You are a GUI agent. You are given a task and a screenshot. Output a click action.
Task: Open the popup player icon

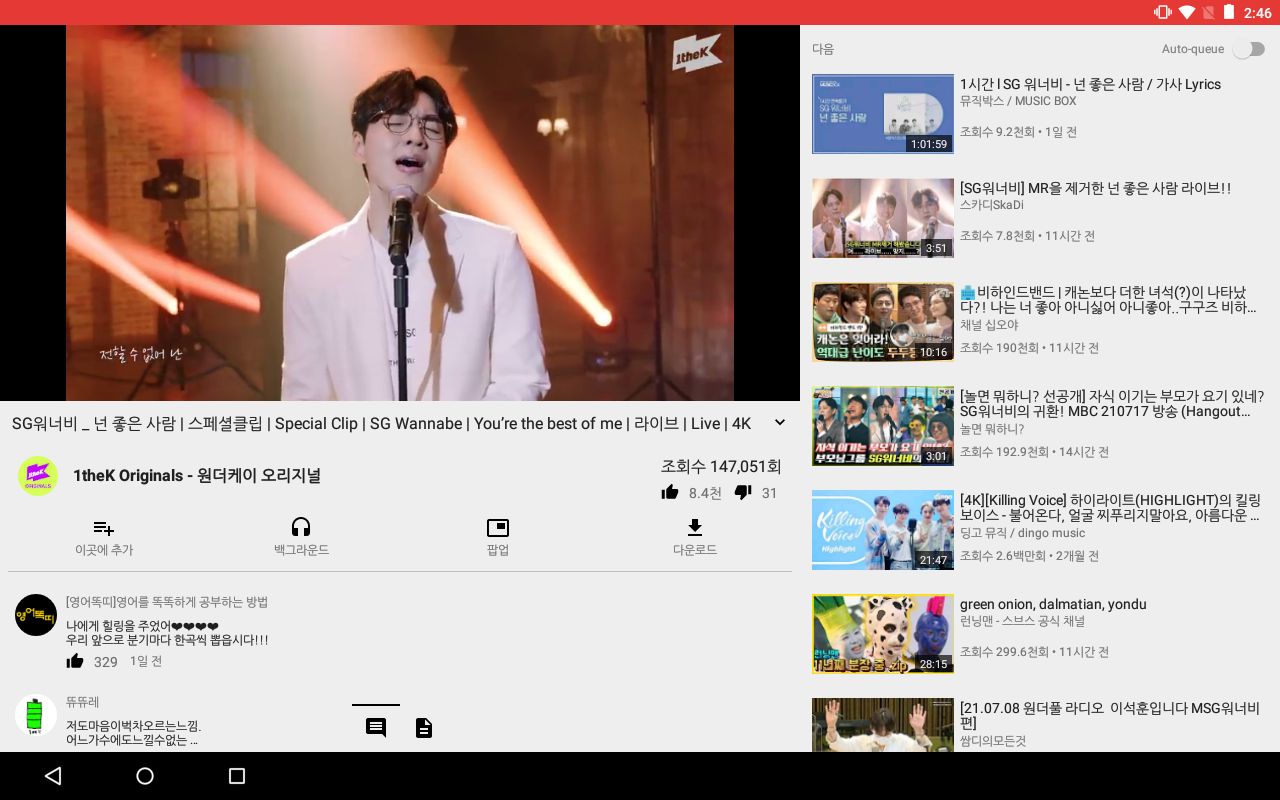[498, 528]
